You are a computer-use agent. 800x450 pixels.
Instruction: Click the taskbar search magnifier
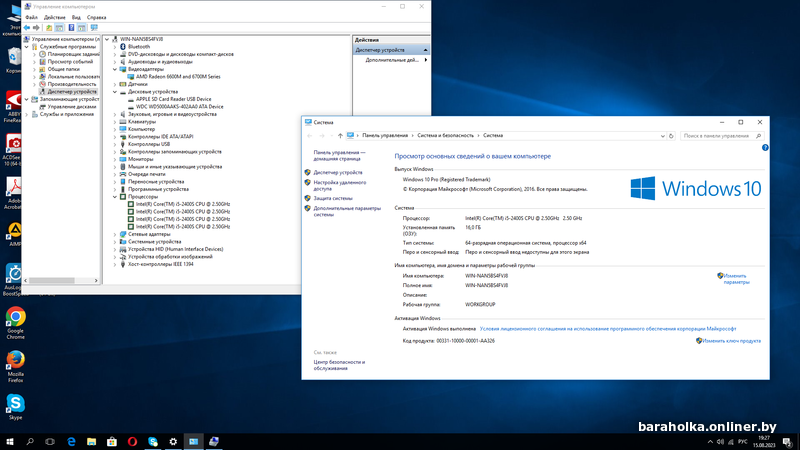30,442
